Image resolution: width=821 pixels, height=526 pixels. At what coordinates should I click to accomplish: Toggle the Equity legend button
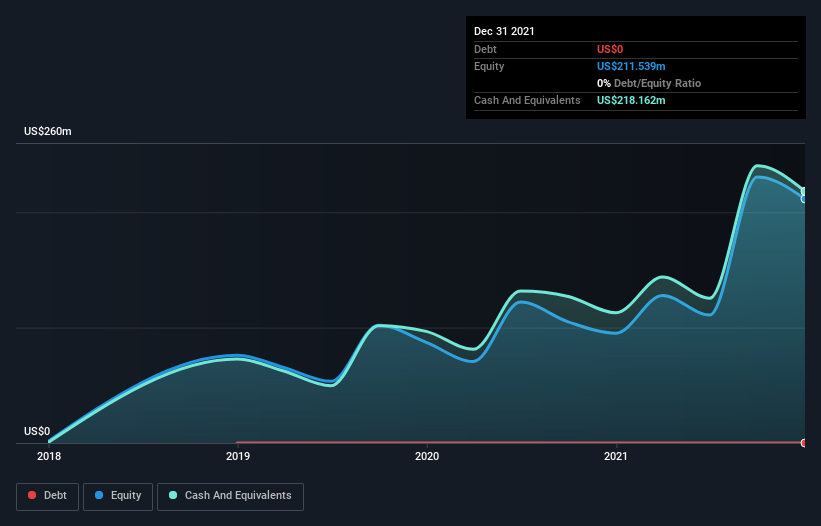tap(118, 496)
